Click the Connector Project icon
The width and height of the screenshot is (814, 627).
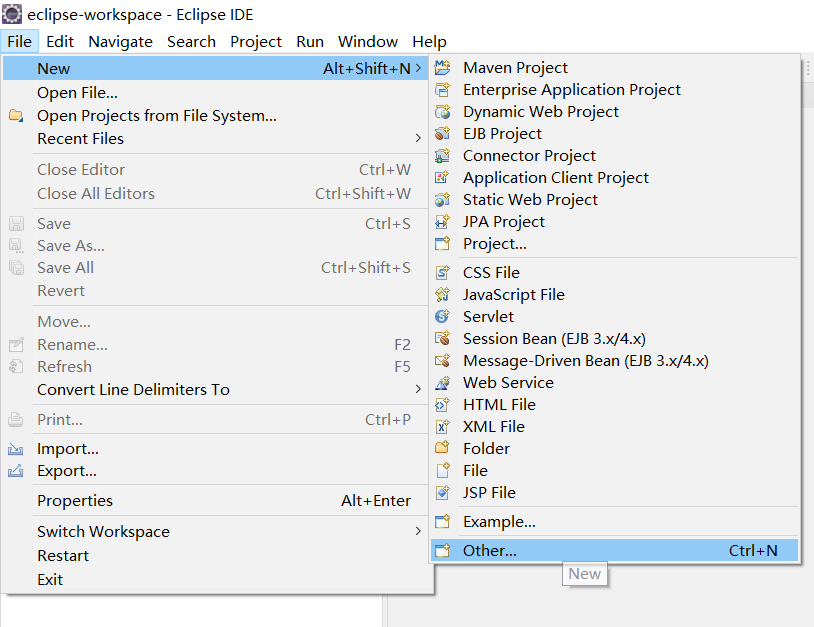[442, 156]
